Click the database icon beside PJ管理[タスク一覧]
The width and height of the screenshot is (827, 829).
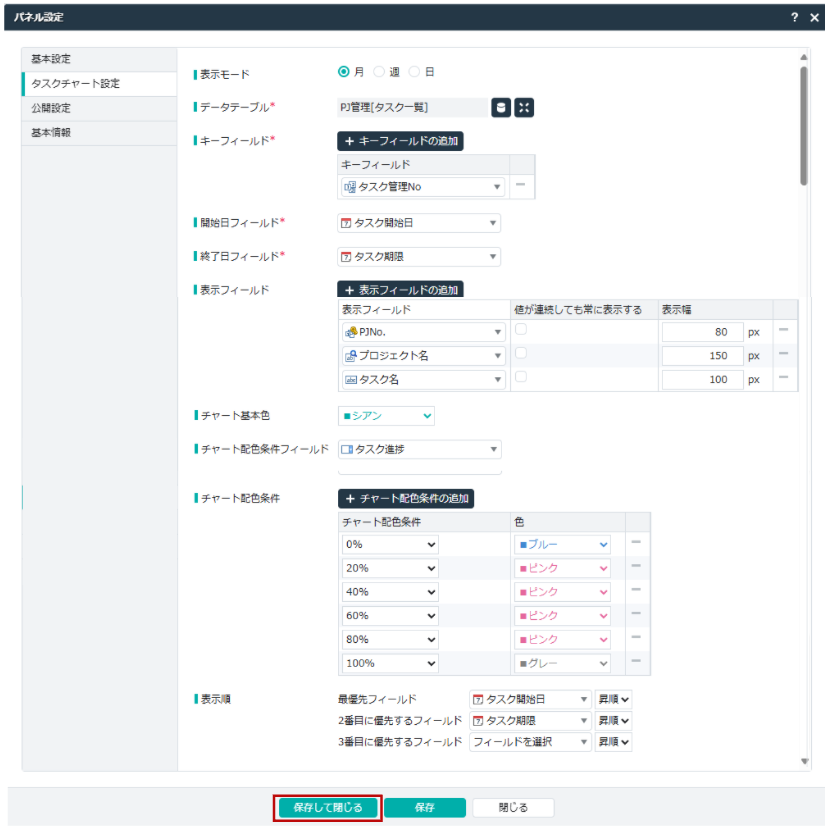click(501, 107)
